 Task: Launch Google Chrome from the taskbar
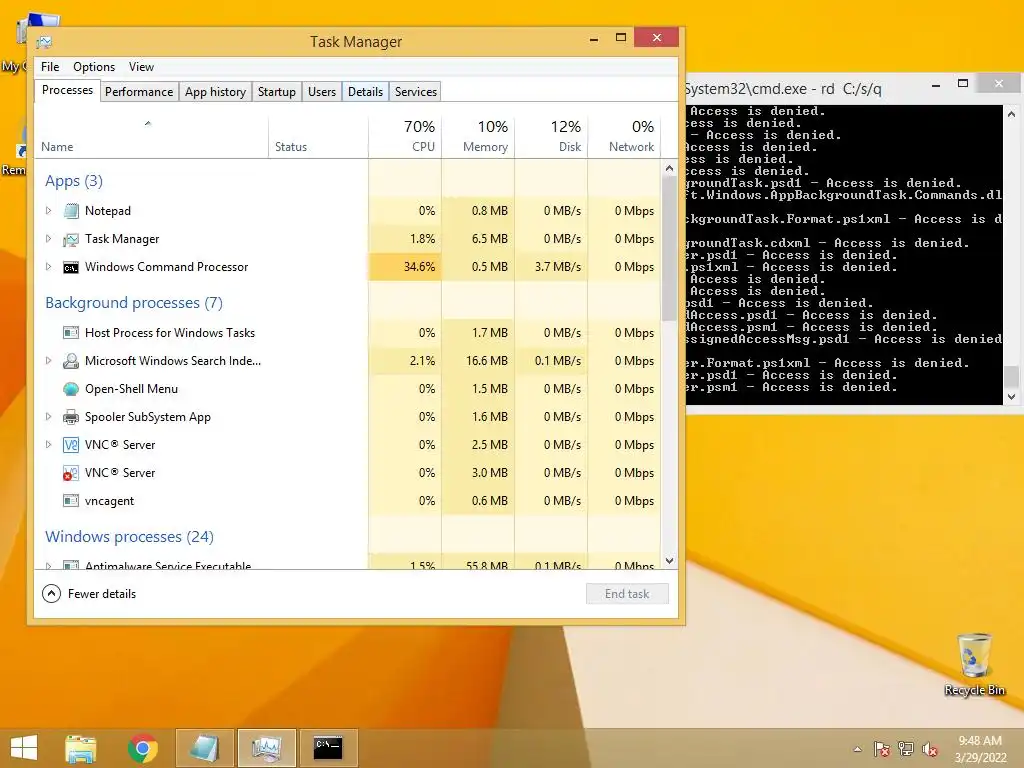tap(142, 748)
